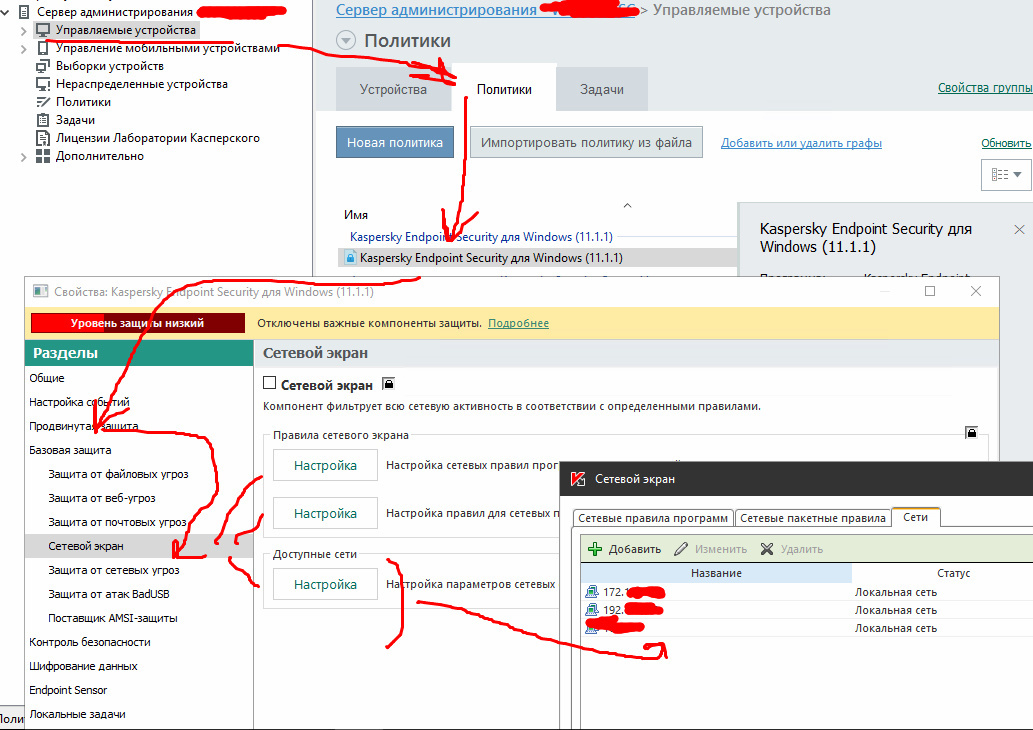Click Import policy from file button
Image resolution: width=1033 pixels, height=730 pixels.
586,142
